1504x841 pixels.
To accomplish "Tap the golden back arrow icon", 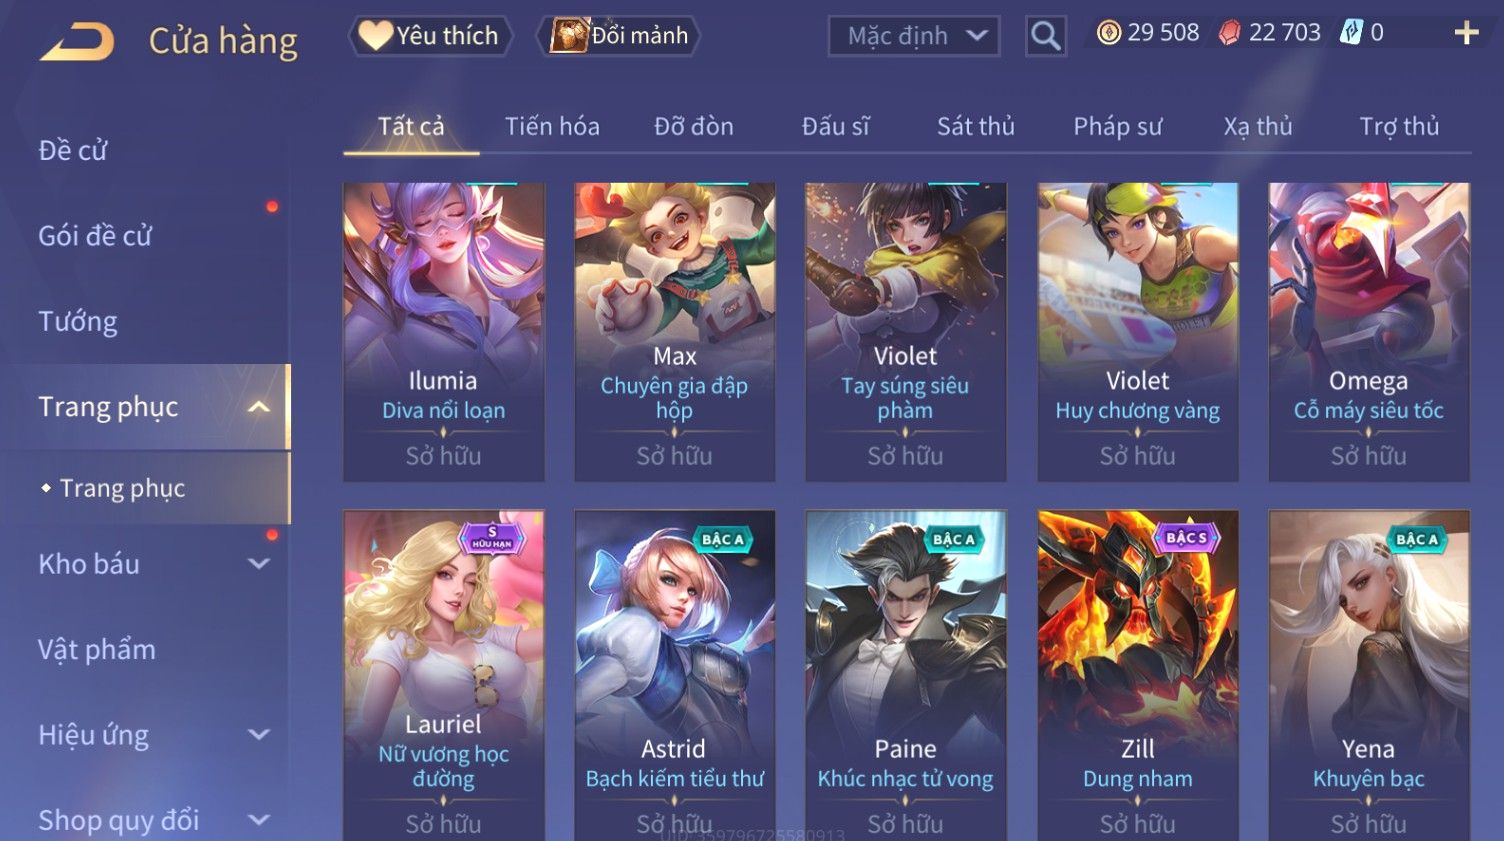I will (77, 42).
